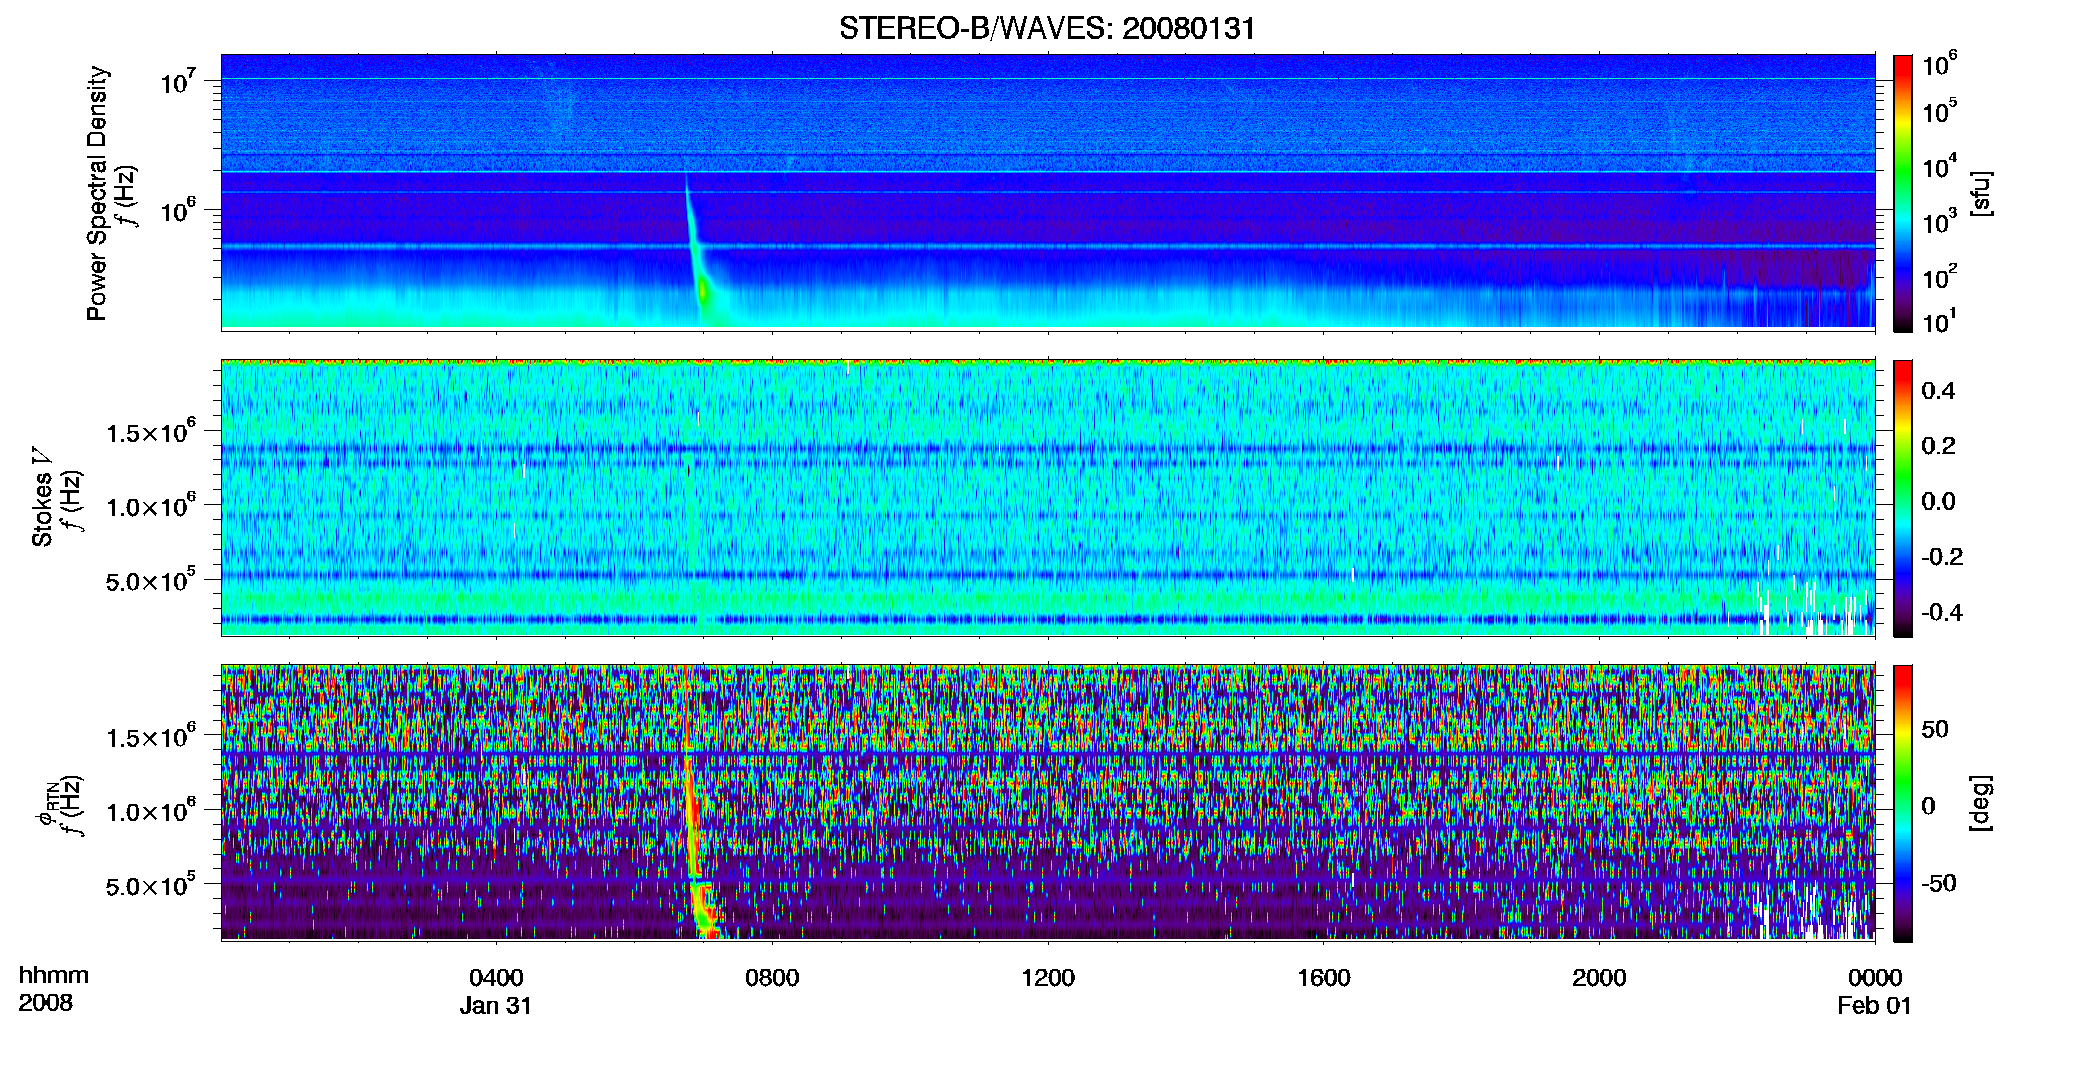The width and height of the screenshot is (2096, 1080).
Task: Click the φ RTN direction spectrogram panel
Action: pos(1048,802)
